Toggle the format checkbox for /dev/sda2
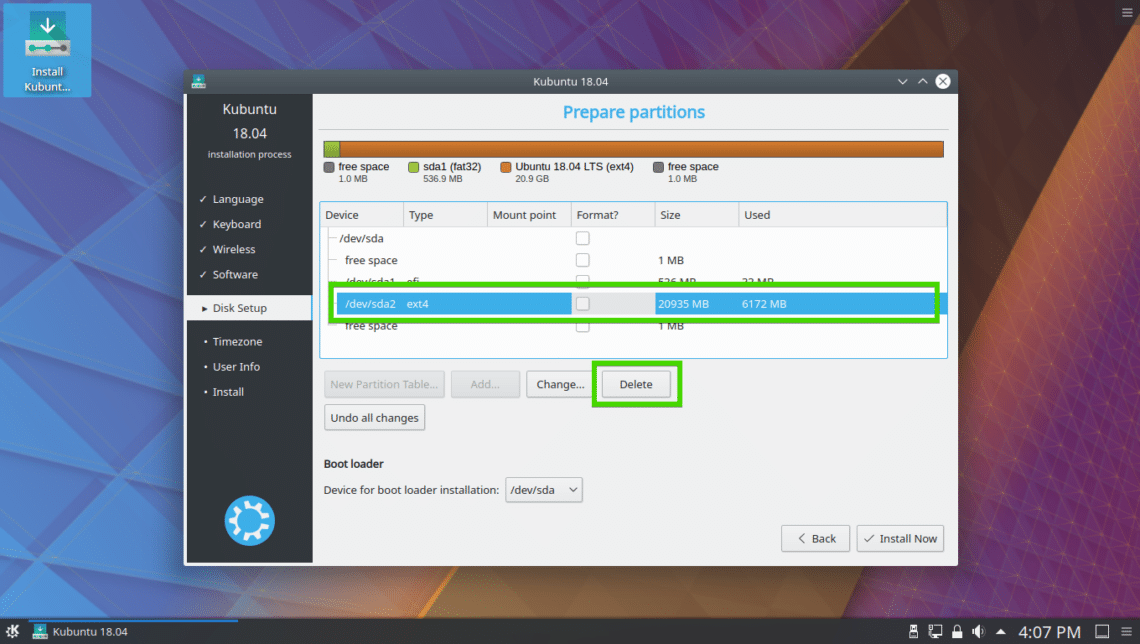 coord(582,304)
